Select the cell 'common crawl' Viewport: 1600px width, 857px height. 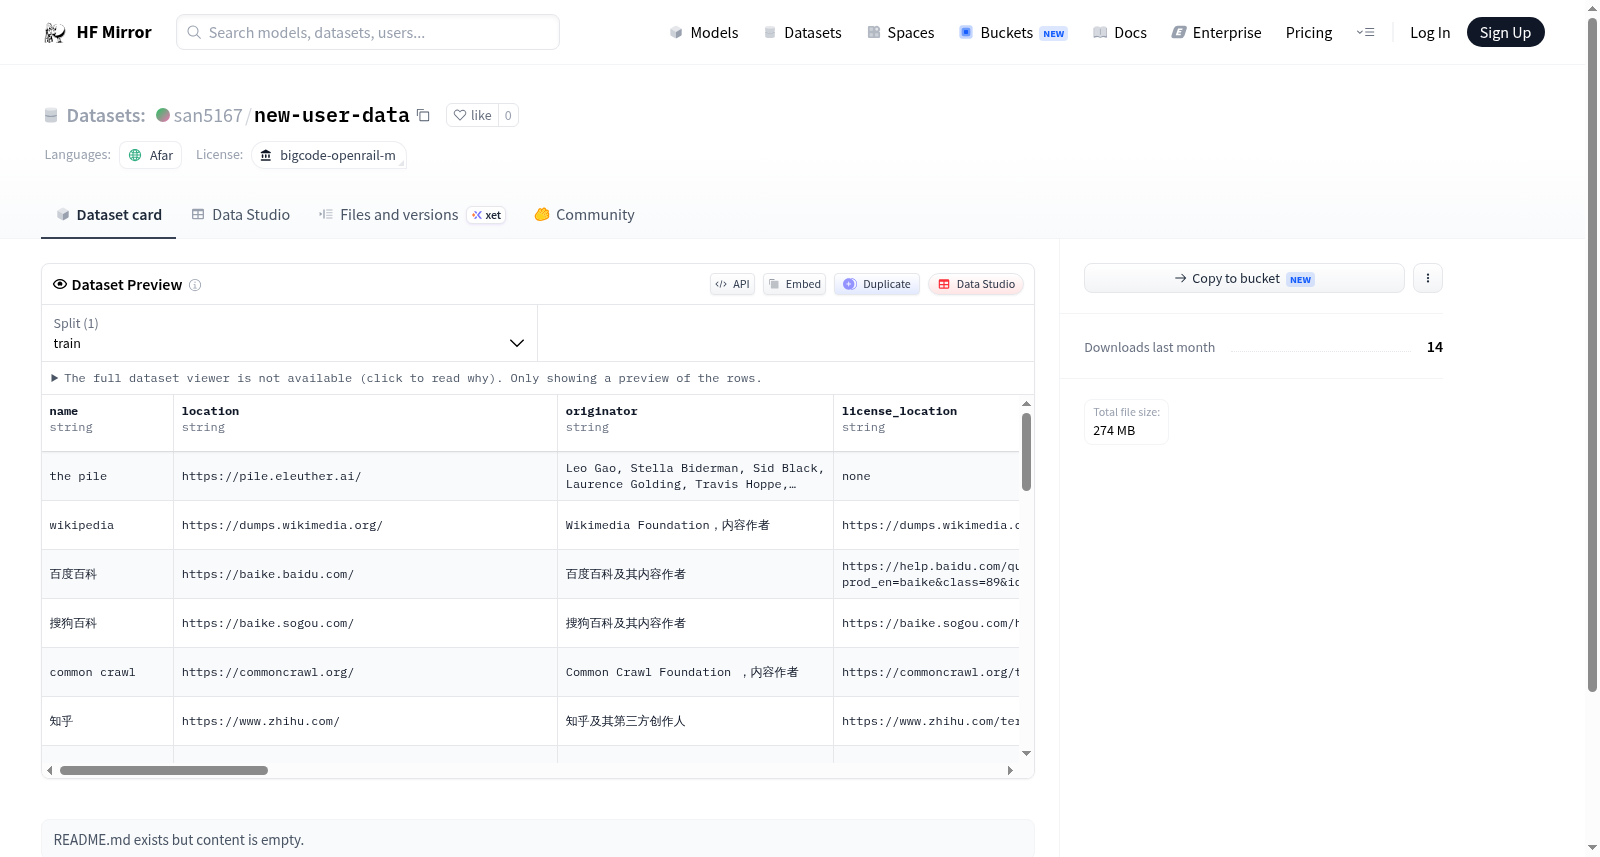point(108,672)
